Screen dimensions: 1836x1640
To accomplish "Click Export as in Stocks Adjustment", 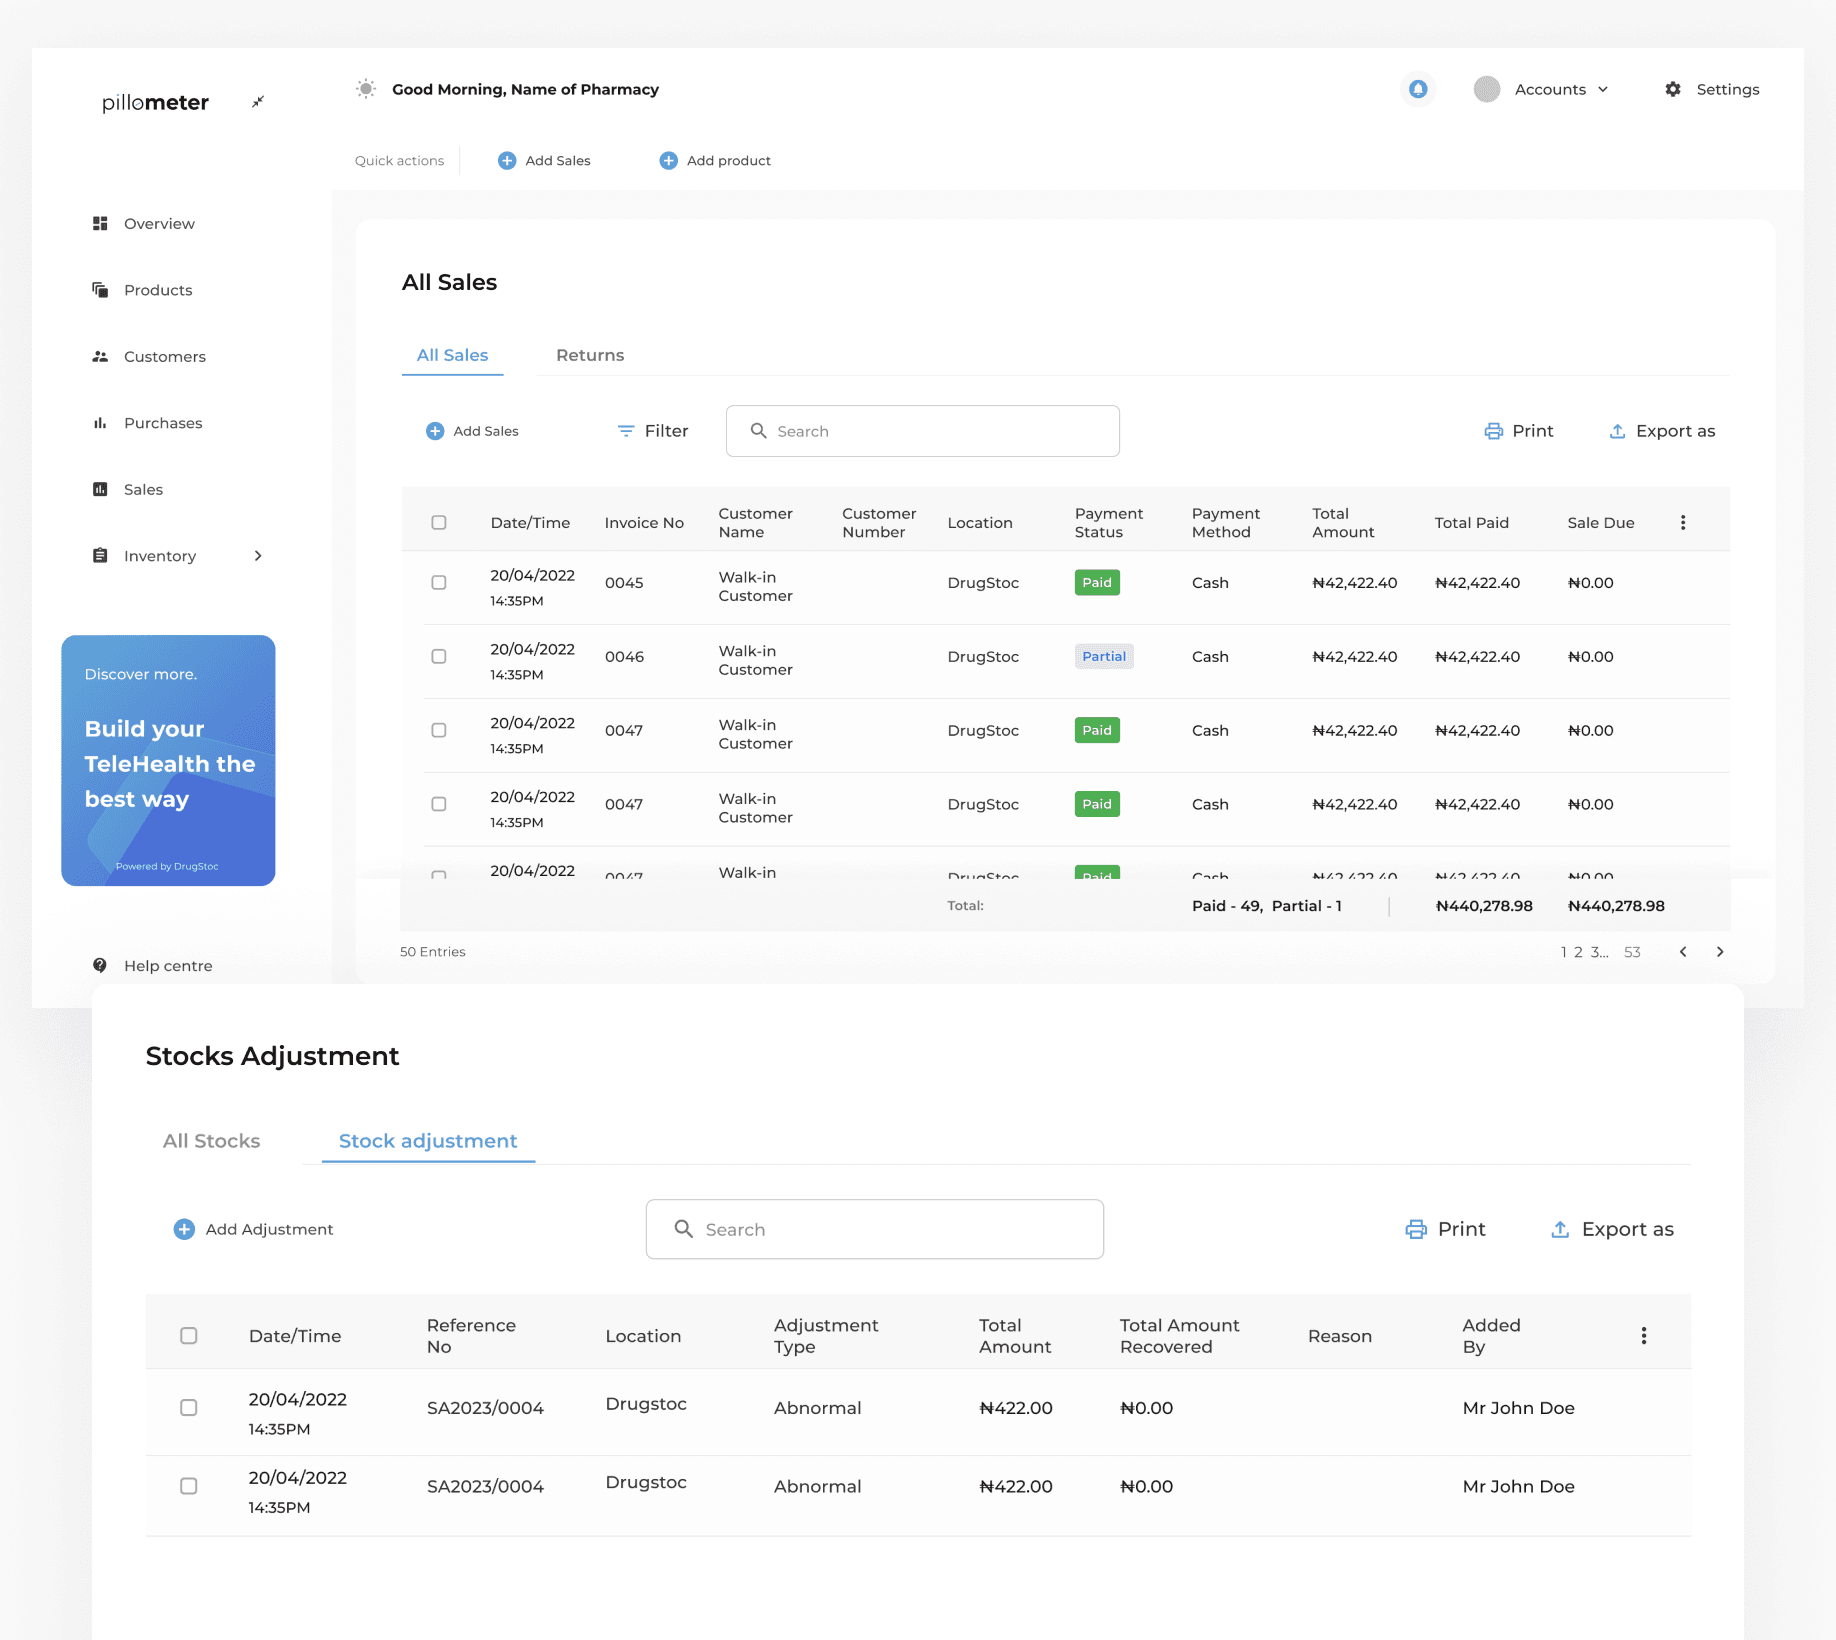I will (1612, 1229).
